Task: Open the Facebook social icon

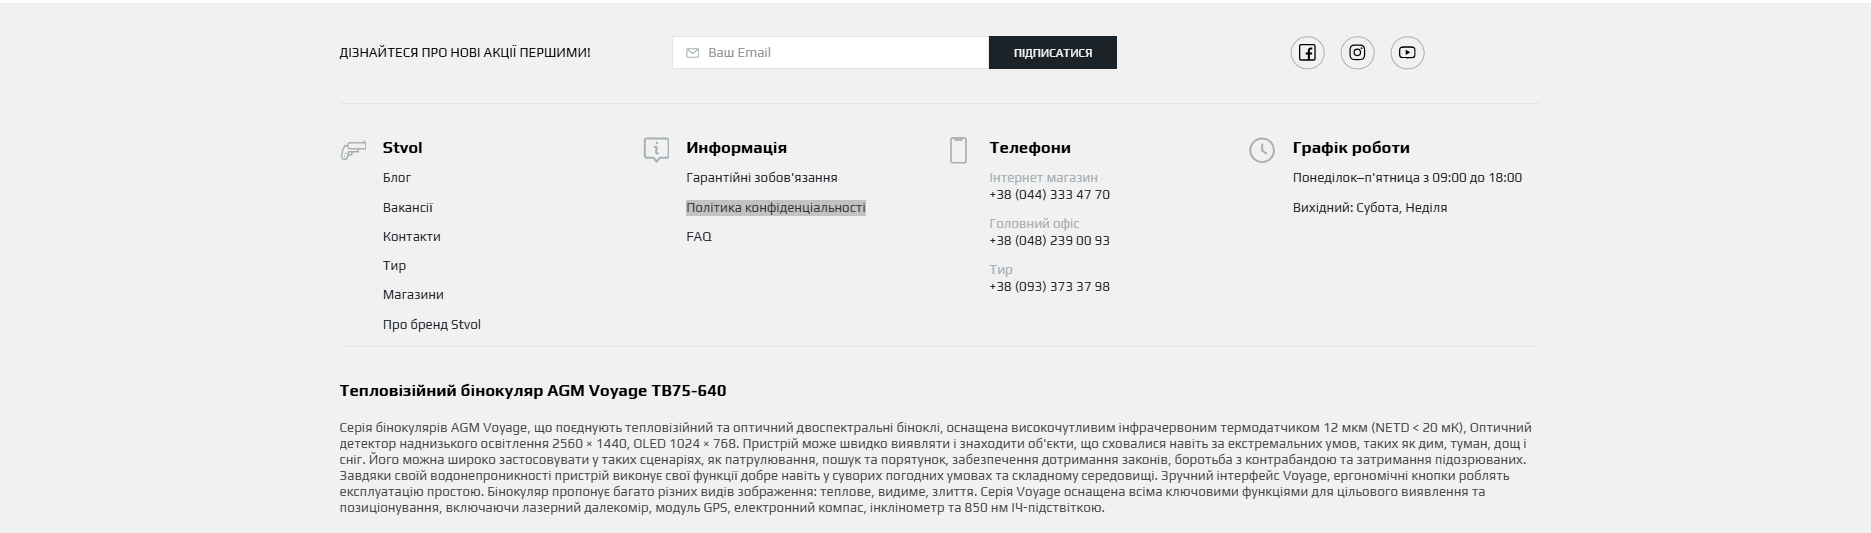Action: pyautogui.click(x=1307, y=53)
